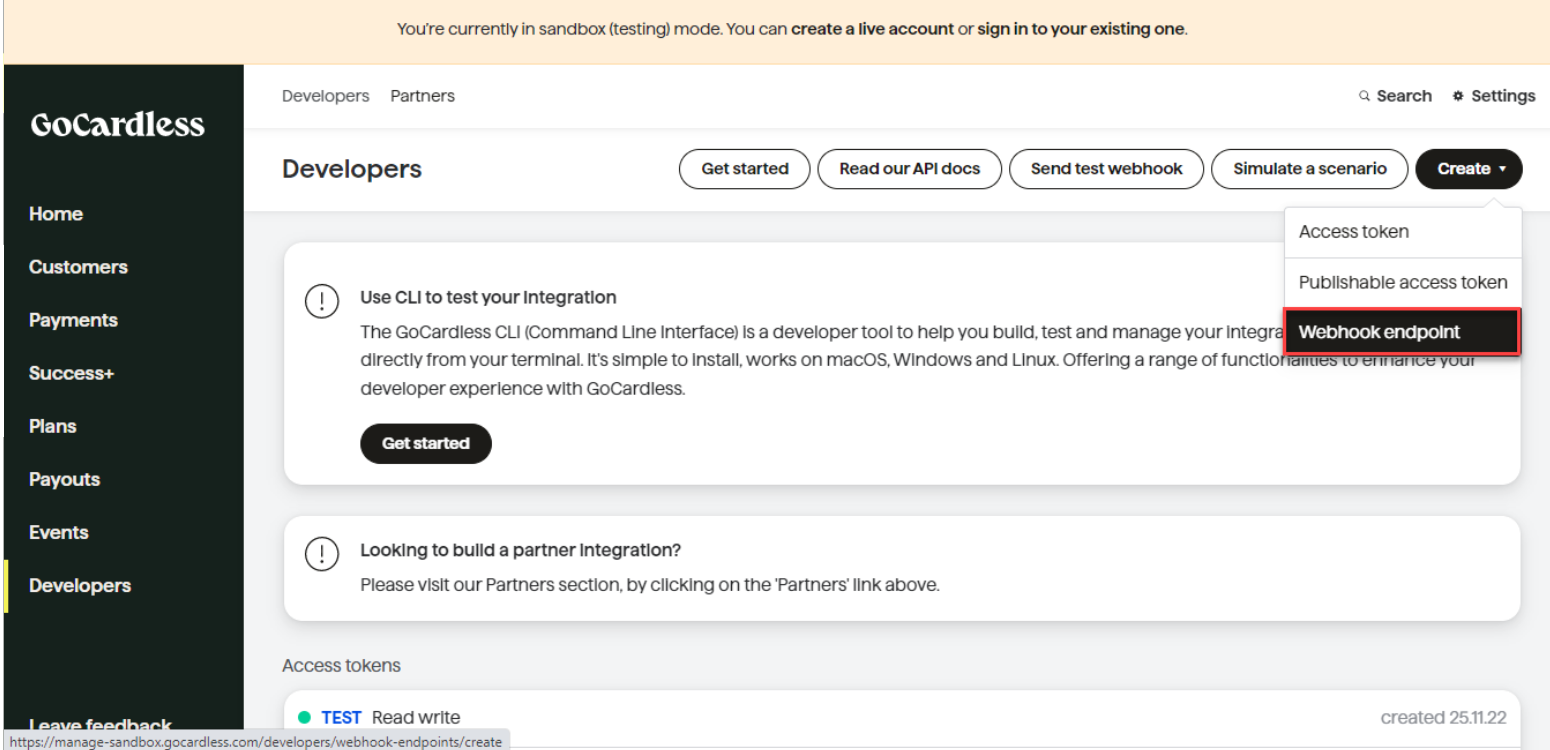Expand the Create dropdown button
Image resolution: width=1550 pixels, height=750 pixels.
click(1469, 169)
